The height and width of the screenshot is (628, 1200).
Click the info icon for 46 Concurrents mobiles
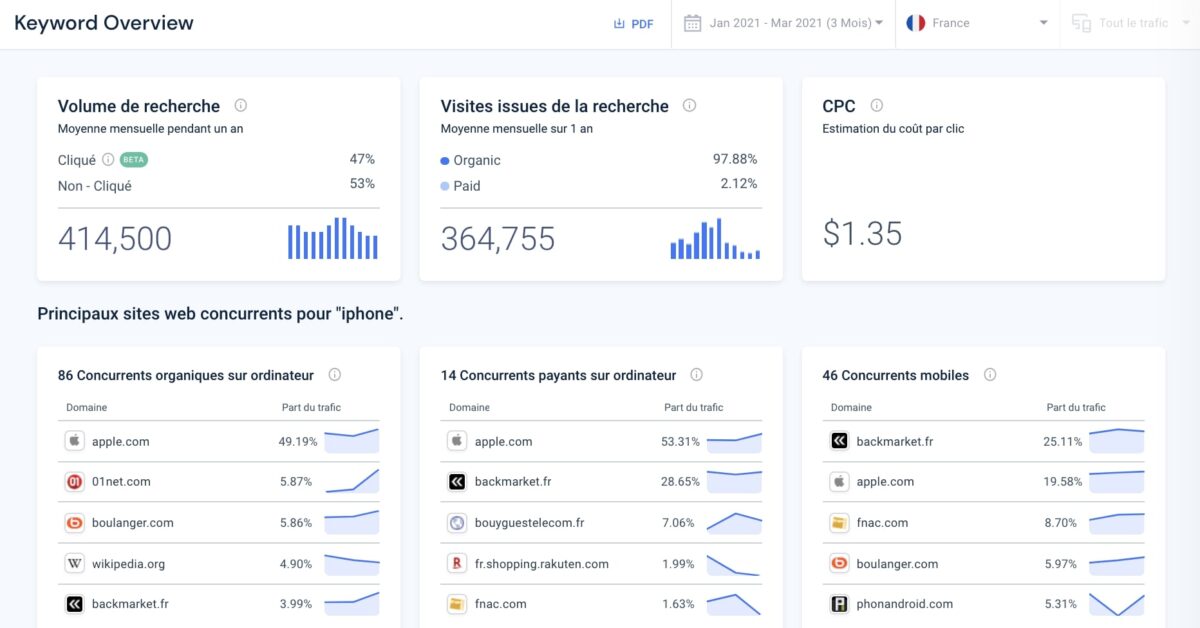(990, 375)
